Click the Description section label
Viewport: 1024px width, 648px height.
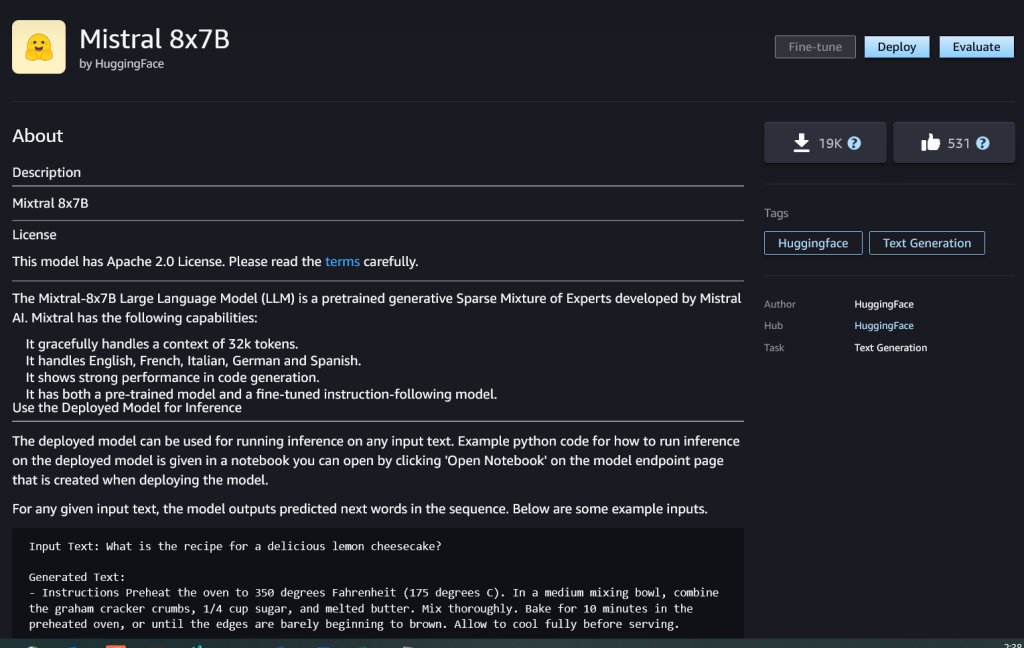[46, 172]
